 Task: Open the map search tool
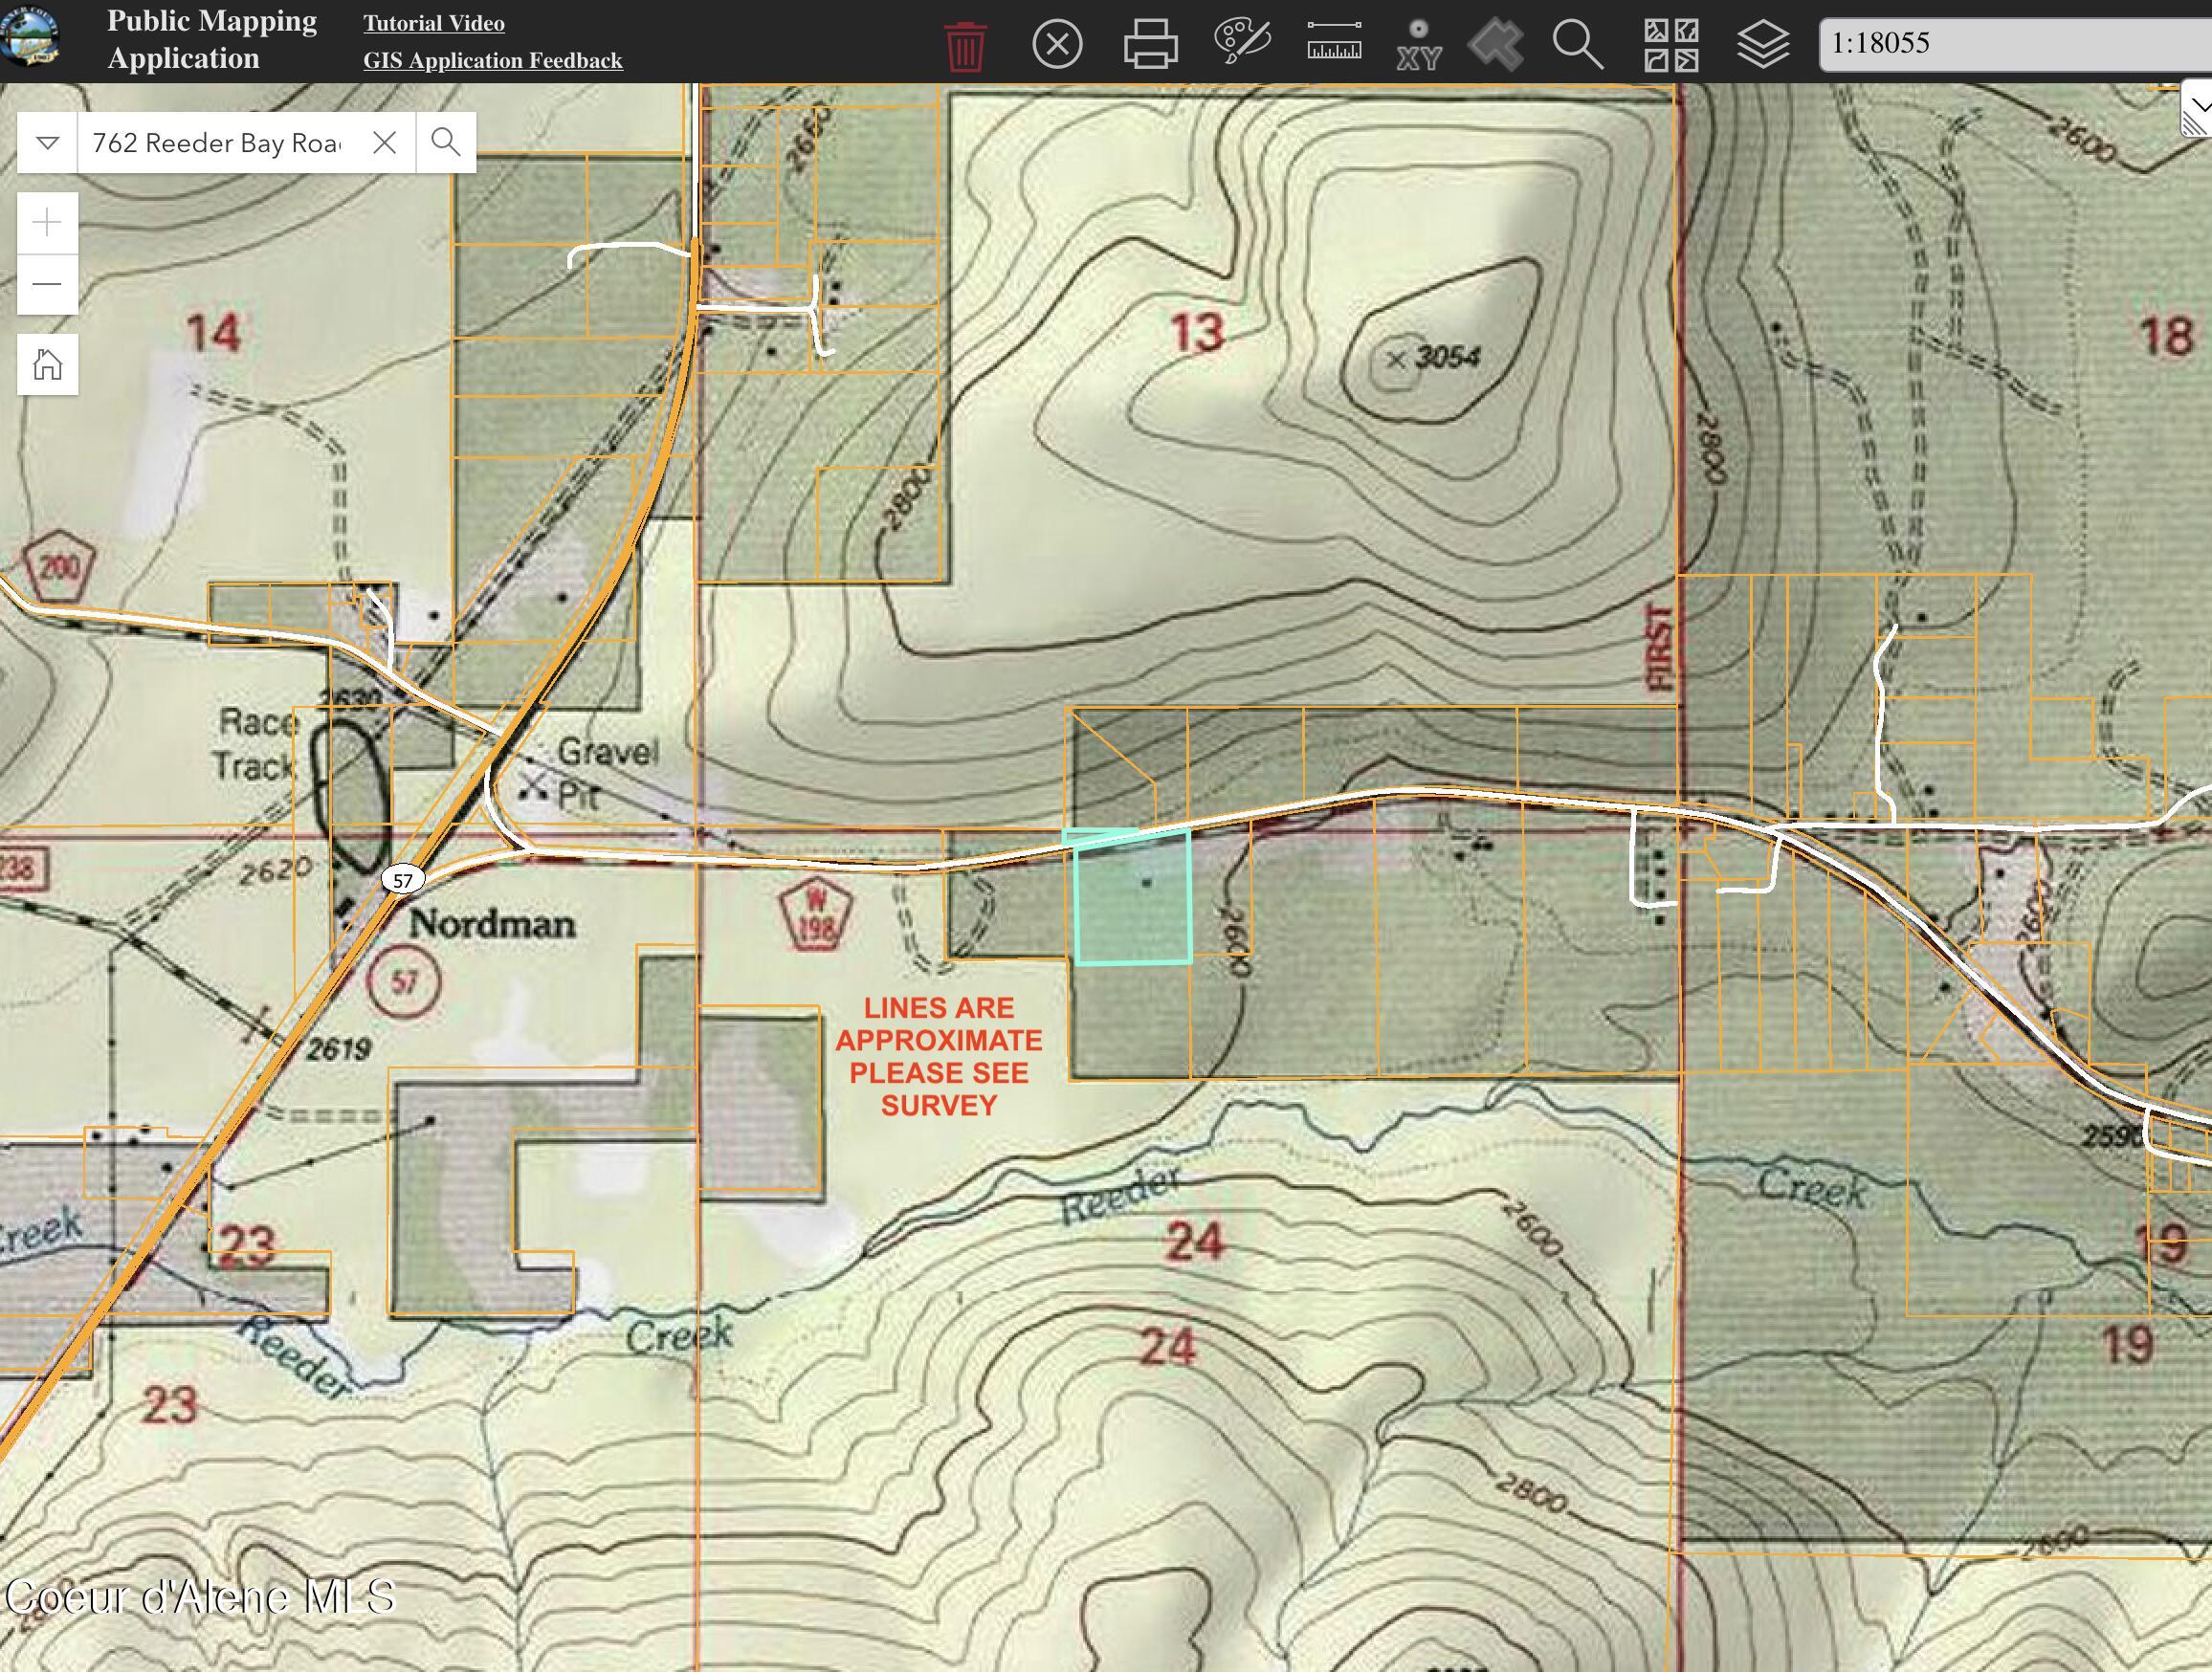1578,43
